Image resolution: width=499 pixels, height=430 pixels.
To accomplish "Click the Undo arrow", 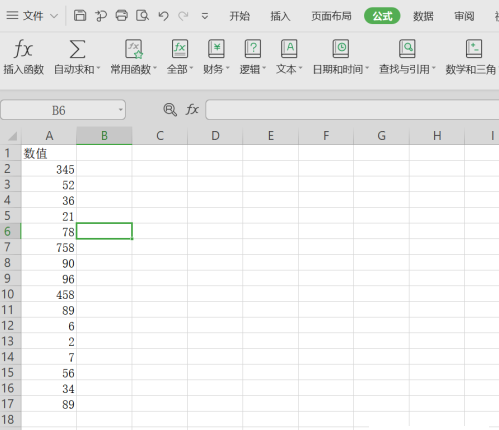I will 163,16.
